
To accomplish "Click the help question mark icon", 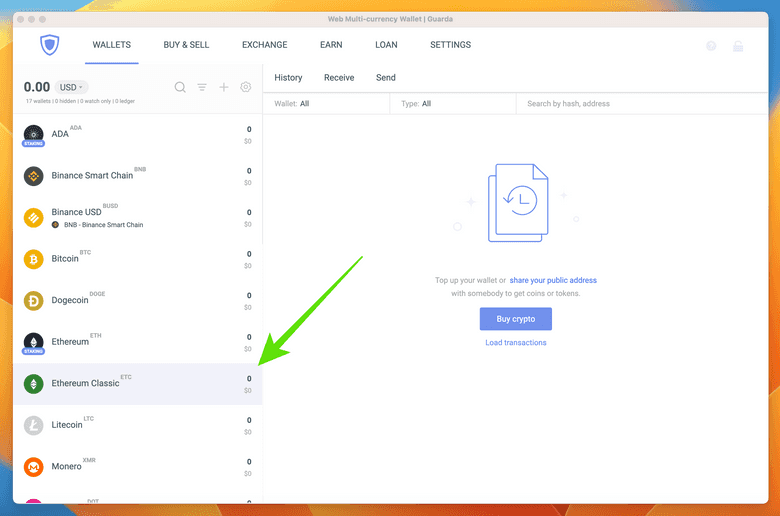I will (711, 46).
